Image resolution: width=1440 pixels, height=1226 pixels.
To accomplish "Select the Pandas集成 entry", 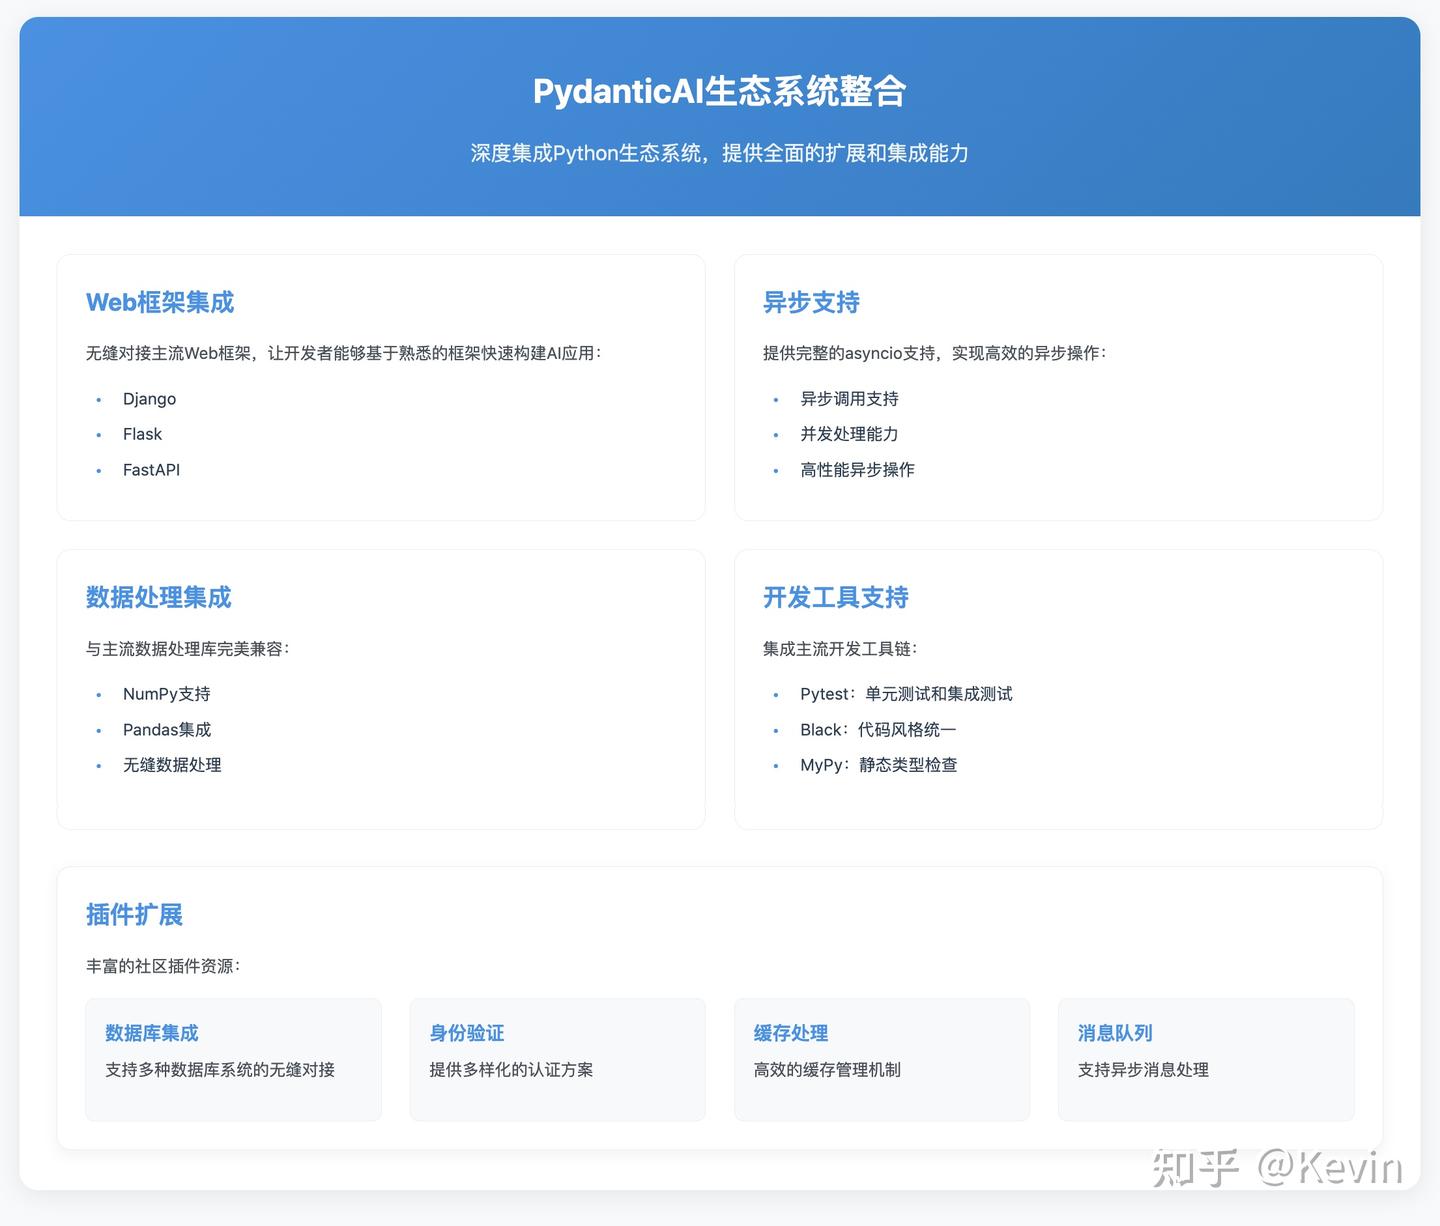I will [166, 729].
